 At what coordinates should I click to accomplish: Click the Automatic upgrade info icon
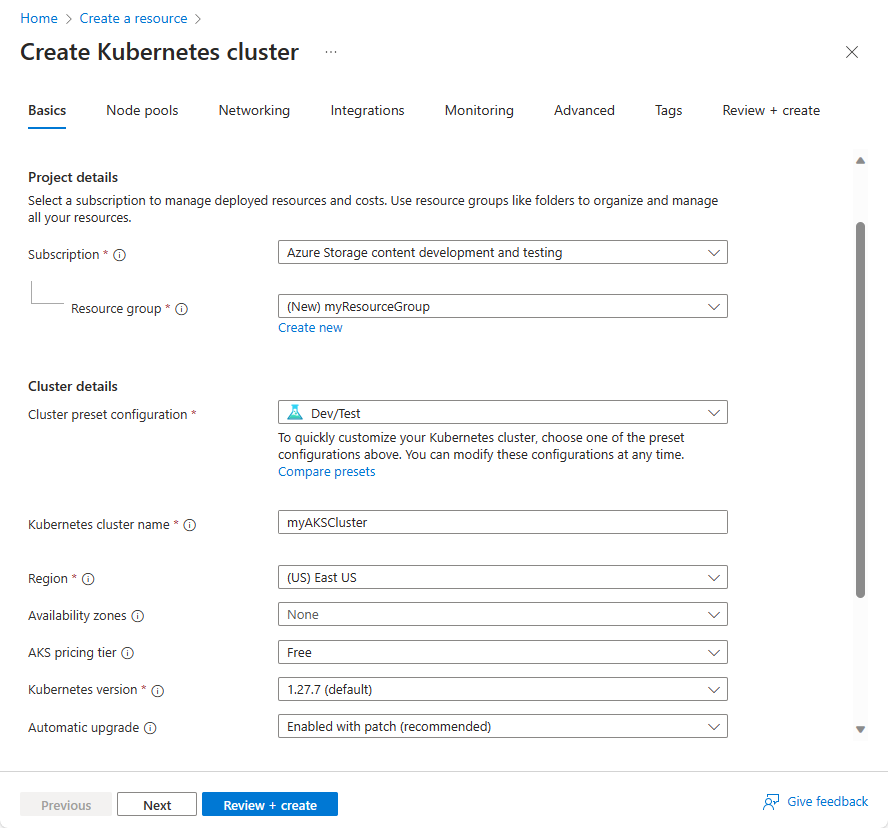tap(150, 728)
